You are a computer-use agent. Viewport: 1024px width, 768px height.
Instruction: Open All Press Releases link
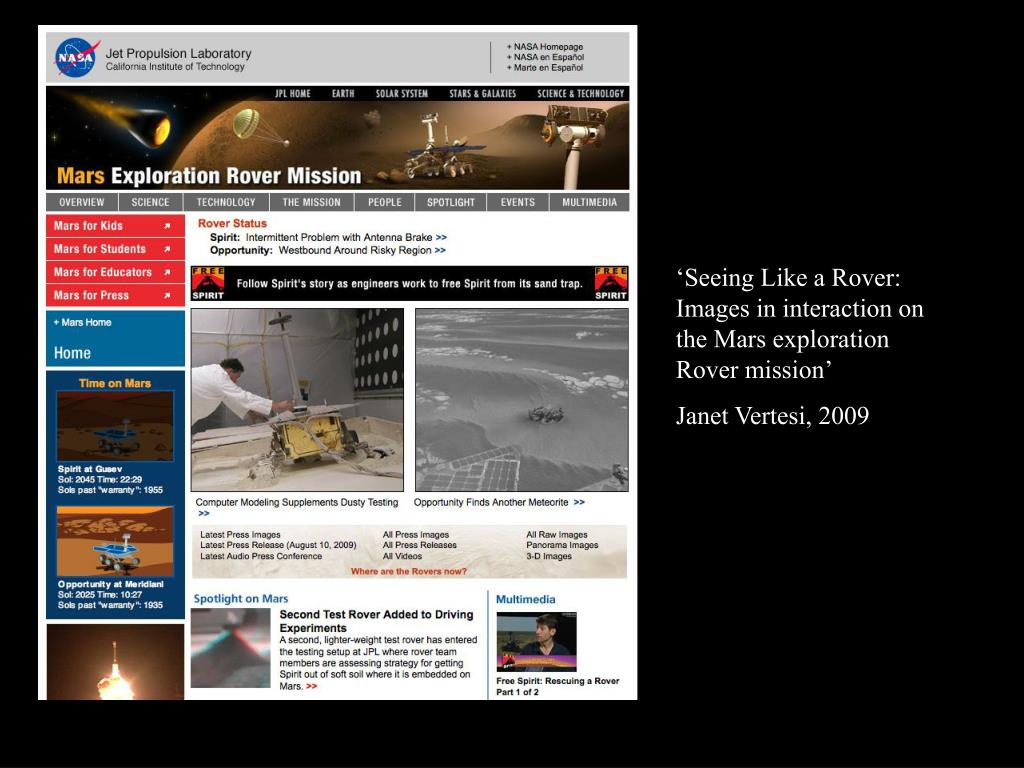(420, 545)
